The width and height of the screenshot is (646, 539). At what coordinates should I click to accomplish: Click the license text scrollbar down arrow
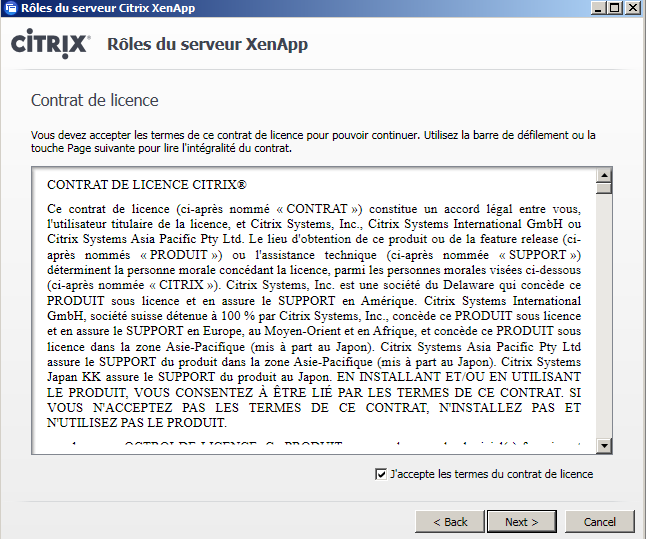click(604, 445)
